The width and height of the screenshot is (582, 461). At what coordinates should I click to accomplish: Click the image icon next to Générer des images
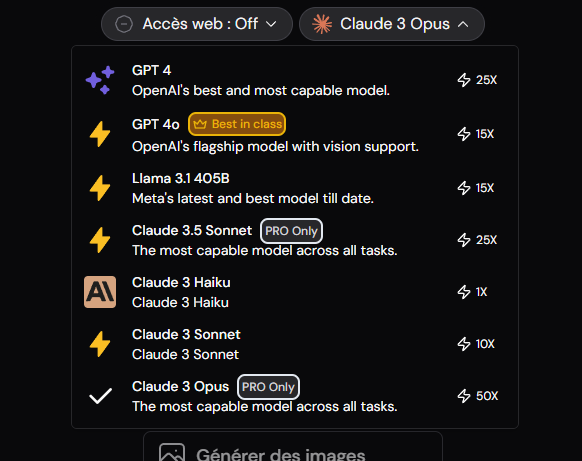172,453
